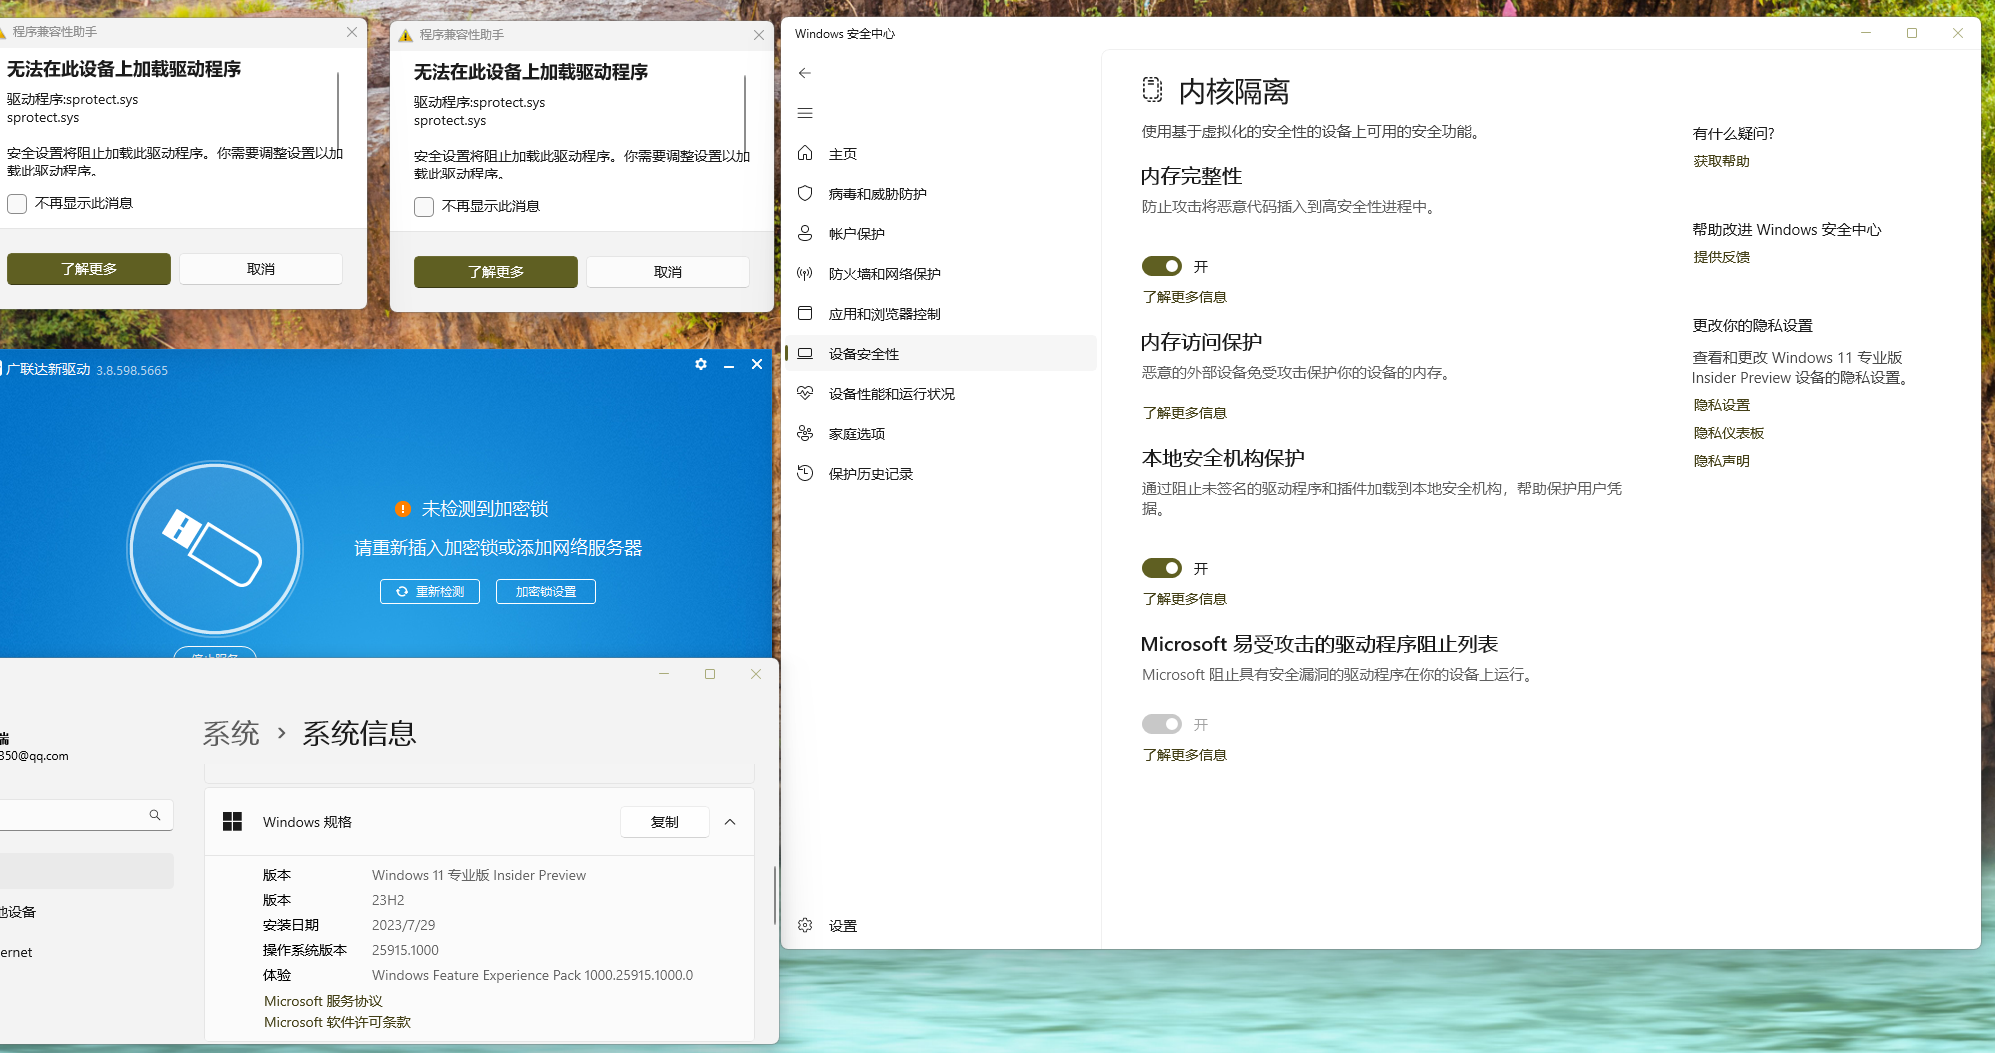1995x1053 pixels.
Task: Click scrollbar in right compatibility dialog
Action: point(745,112)
